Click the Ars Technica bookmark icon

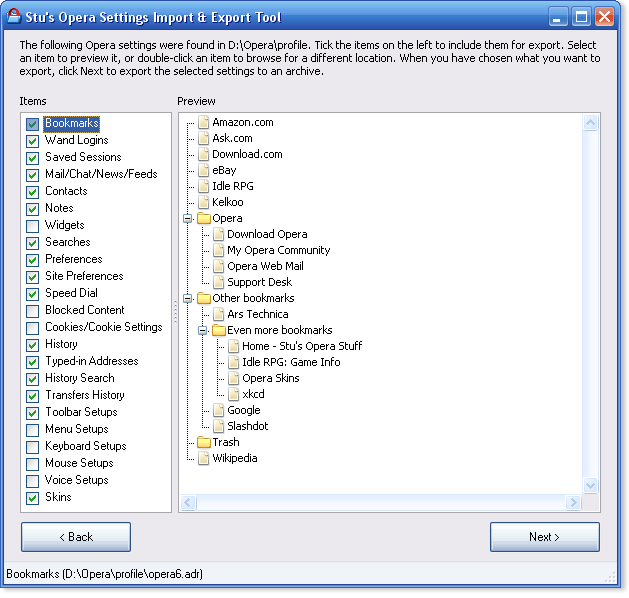(x=219, y=314)
